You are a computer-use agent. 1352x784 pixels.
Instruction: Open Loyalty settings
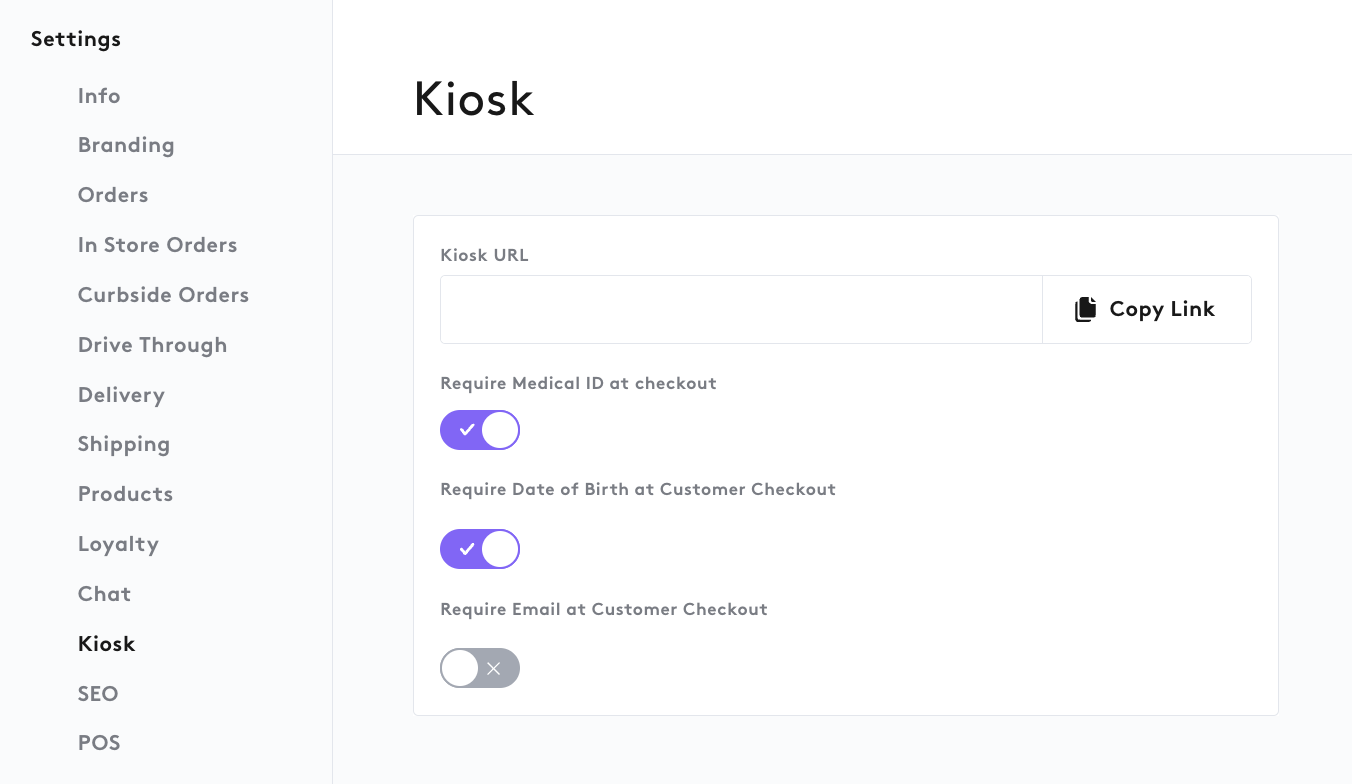(x=118, y=544)
